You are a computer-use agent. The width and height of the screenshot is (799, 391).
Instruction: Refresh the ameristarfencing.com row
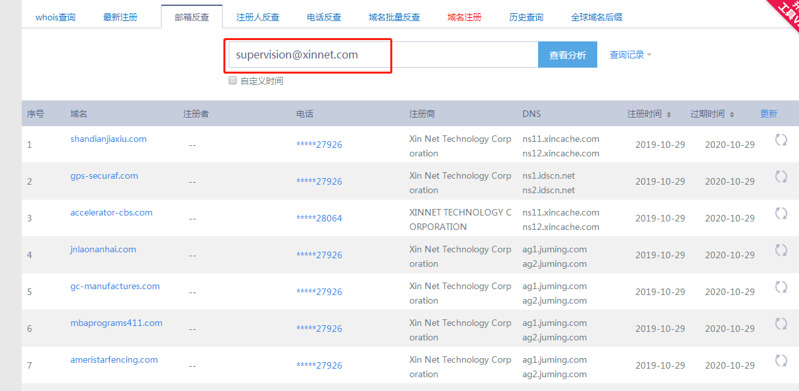pyautogui.click(x=781, y=360)
